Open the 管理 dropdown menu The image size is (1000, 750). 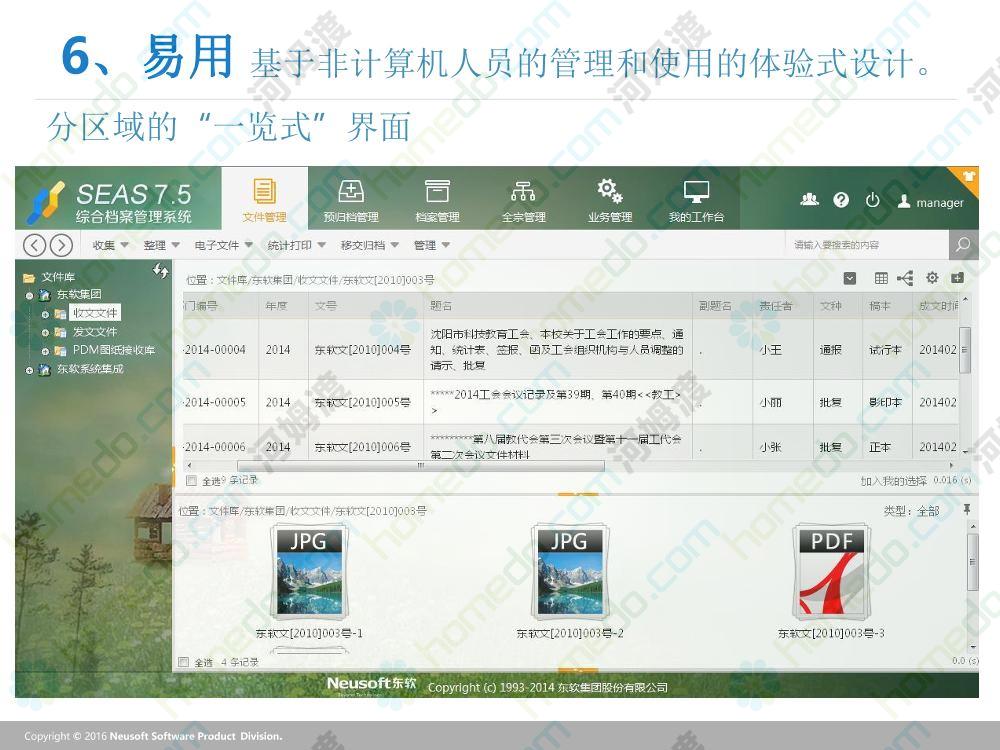pyautogui.click(x=432, y=245)
